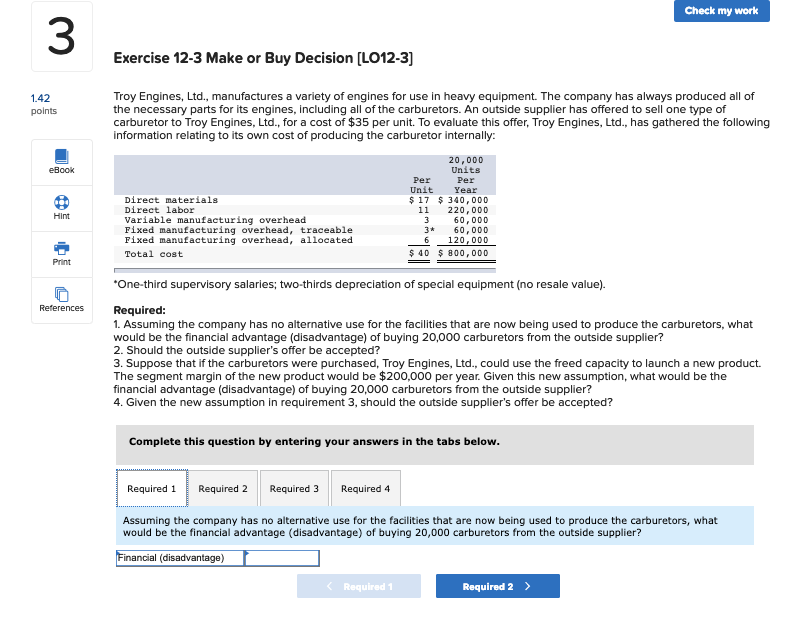Click the financial advantage answer input field
The image size is (804, 631).
tap(282, 558)
